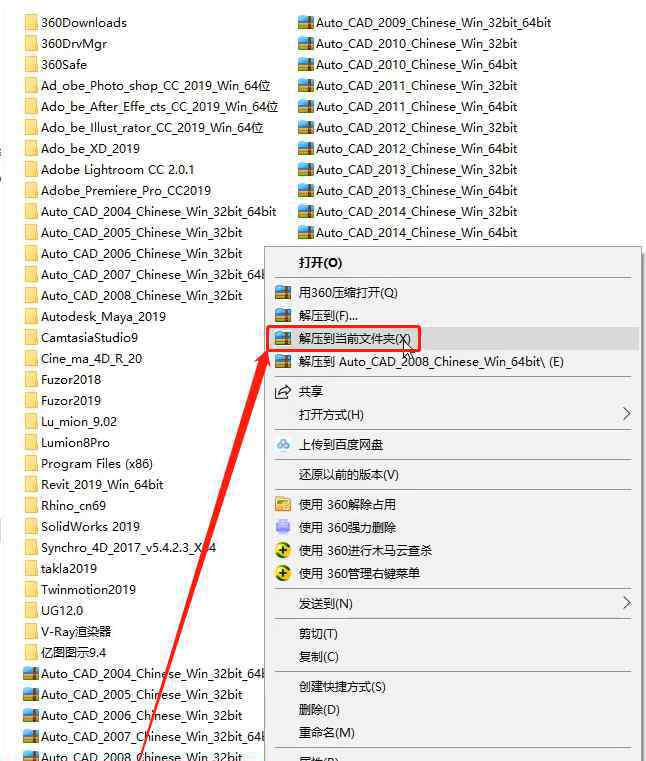This screenshot has height=761, width=646.
Task: Select the 360Safe folder name
Action: click(x=64, y=64)
